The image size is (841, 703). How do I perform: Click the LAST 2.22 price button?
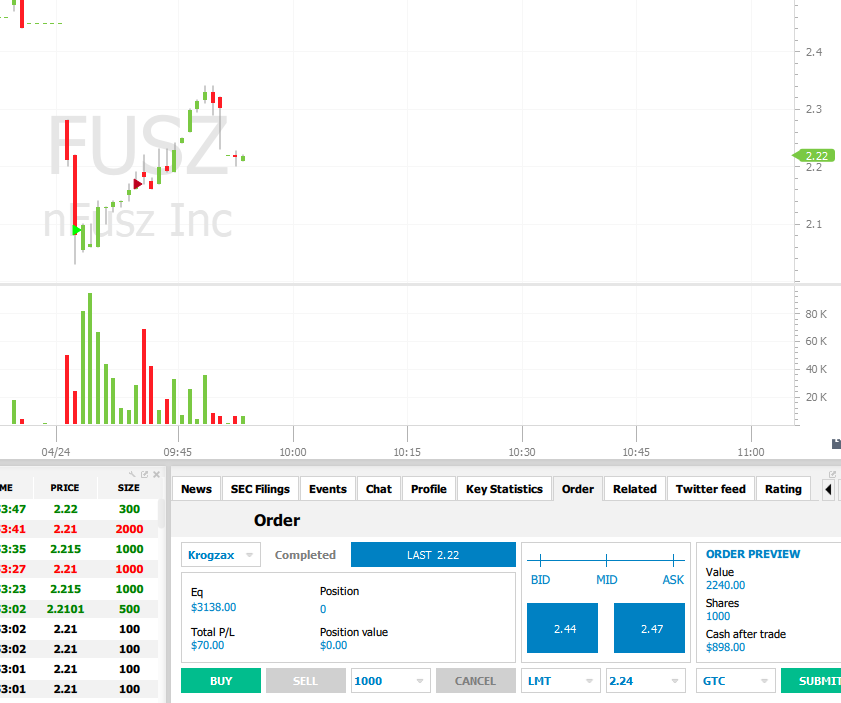[x=433, y=554]
